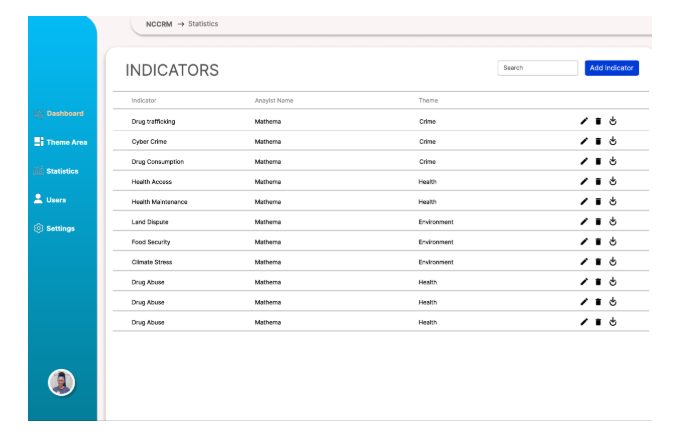Screen dimensions: 696x446
Task: Edit the Health Access indicator row
Action: [584, 181]
